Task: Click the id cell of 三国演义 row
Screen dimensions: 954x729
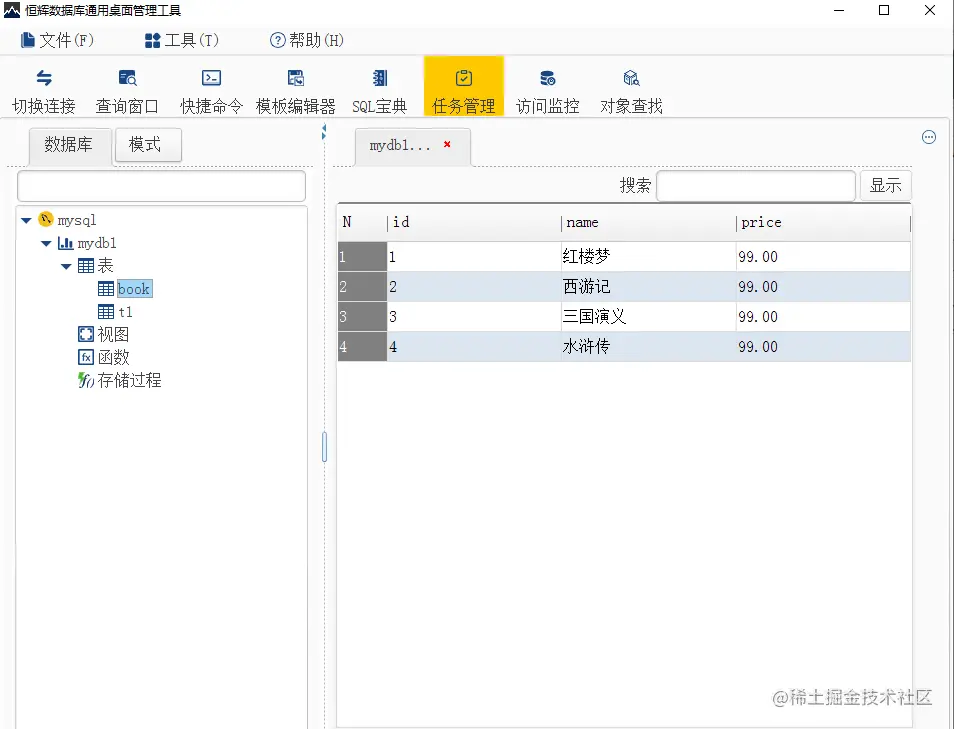Action: [474, 316]
